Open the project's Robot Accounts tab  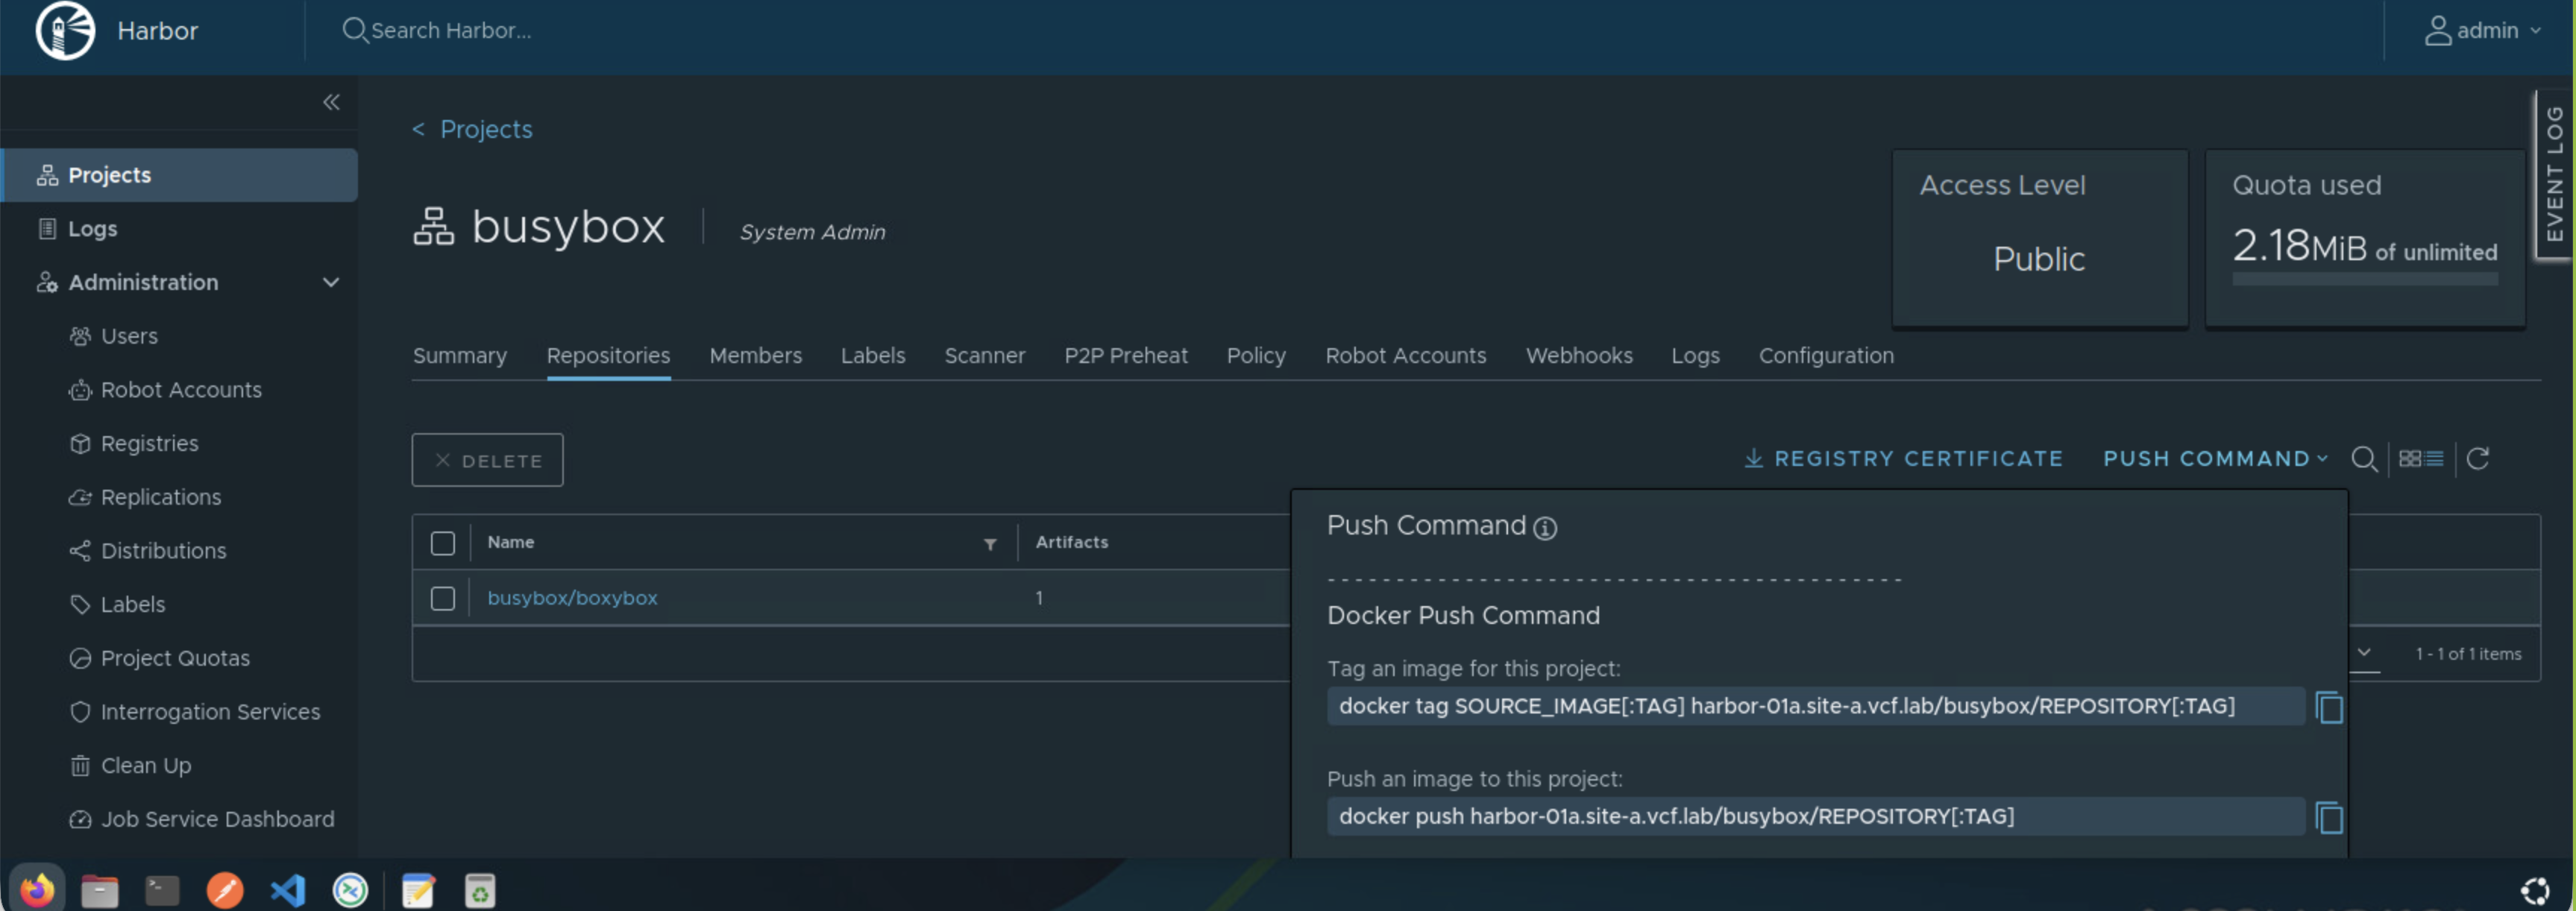pos(1406,356)
